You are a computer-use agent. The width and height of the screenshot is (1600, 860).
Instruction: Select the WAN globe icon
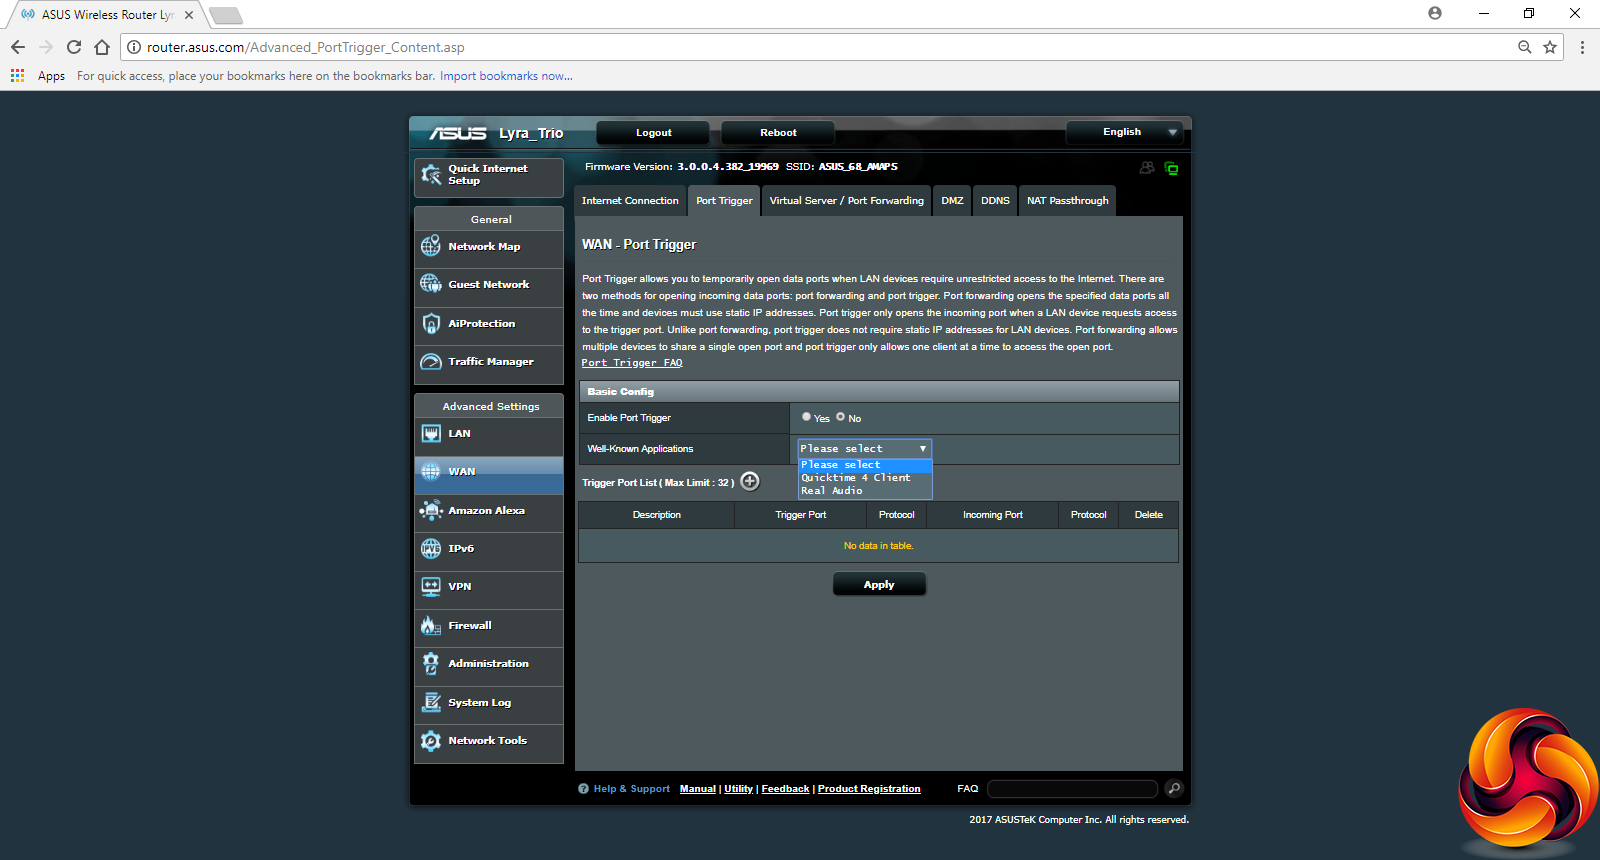(431, 471)
